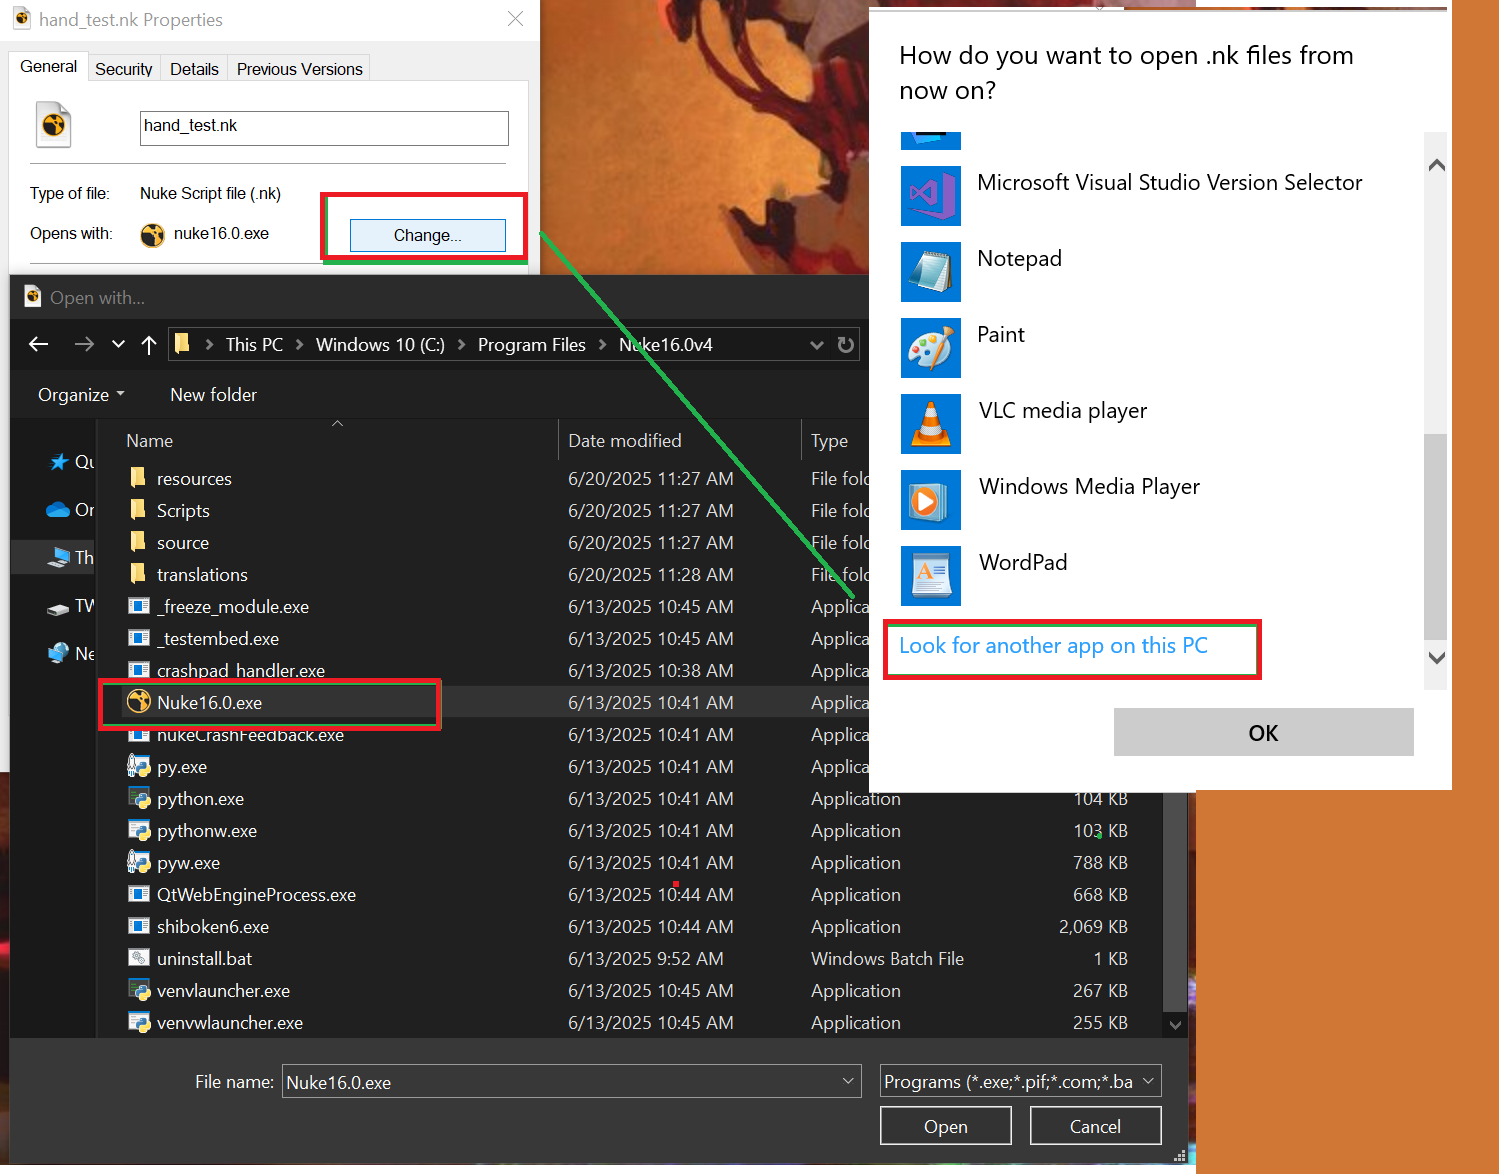Screen dimensions: 1499x1174
Task: Select the translations folder
Action: point(202,575)
